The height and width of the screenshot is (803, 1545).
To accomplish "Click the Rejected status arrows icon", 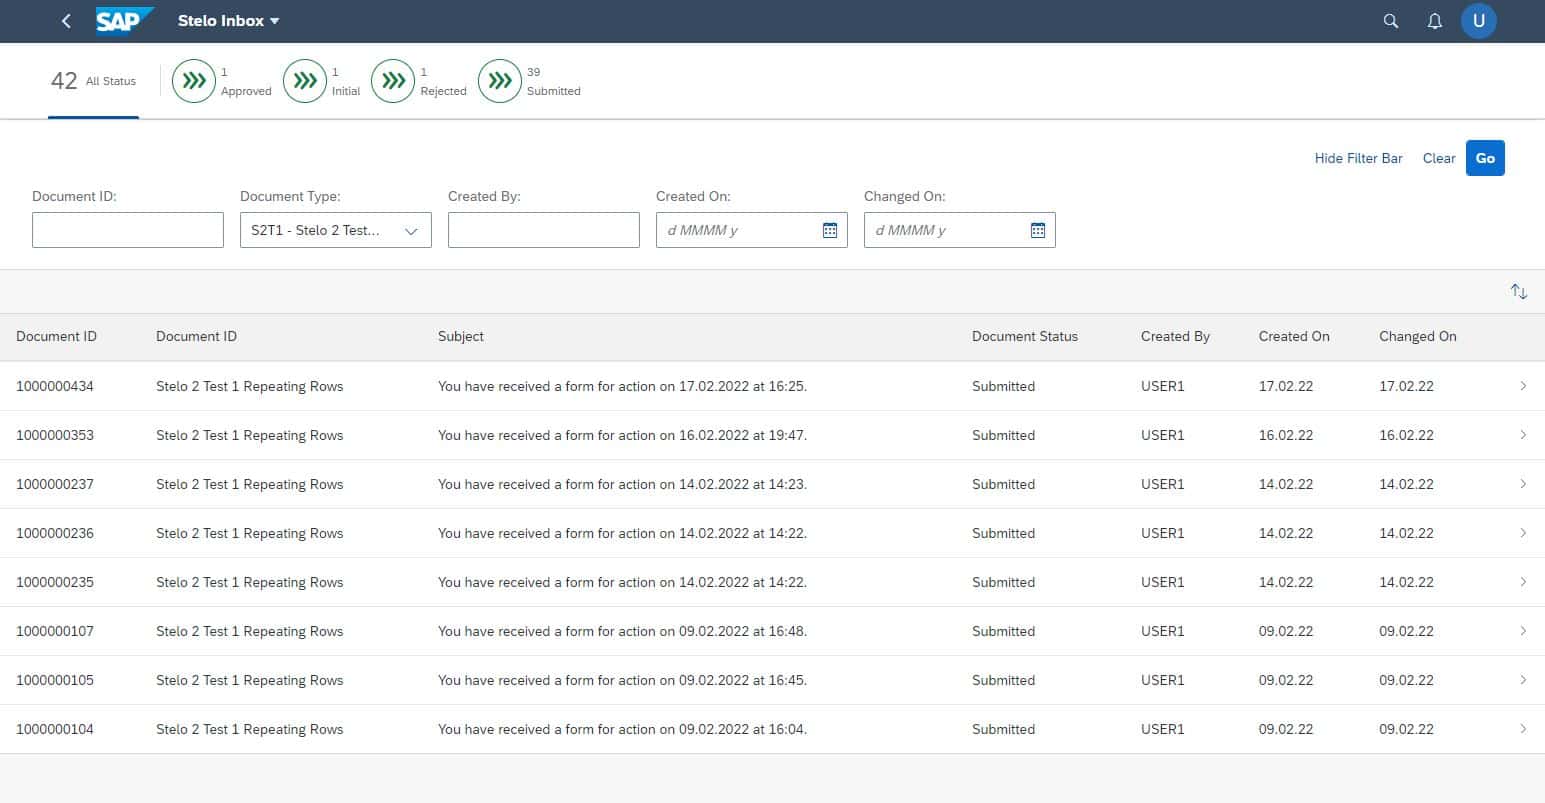I will click(393, 81).
